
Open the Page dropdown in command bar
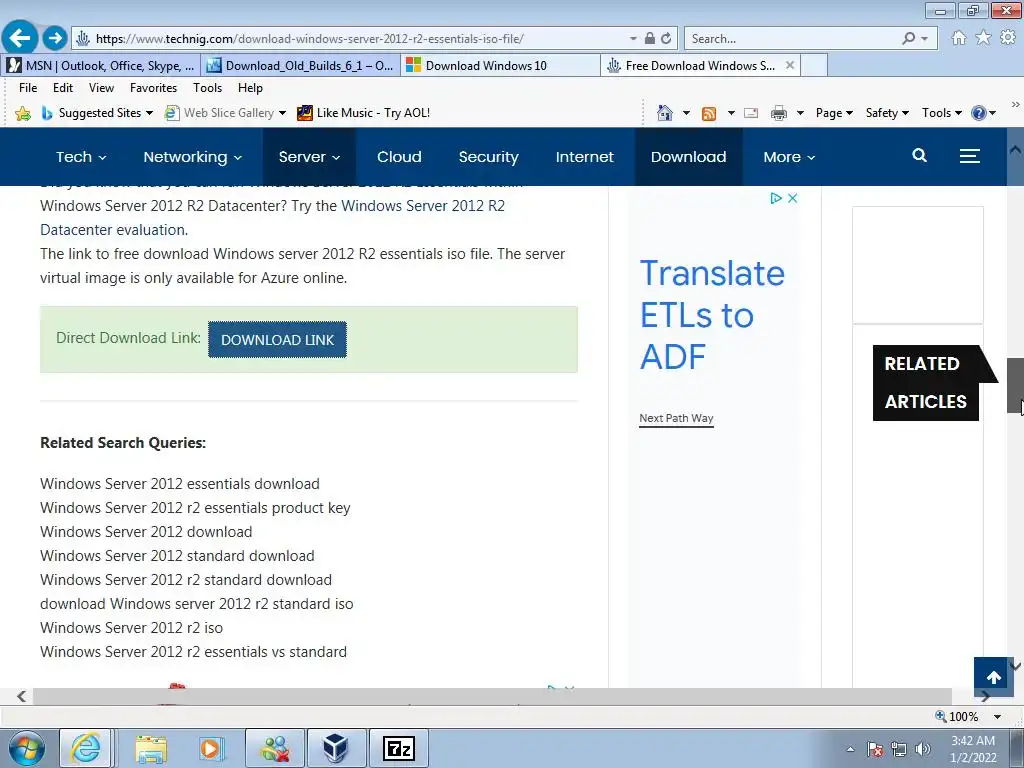834,113
